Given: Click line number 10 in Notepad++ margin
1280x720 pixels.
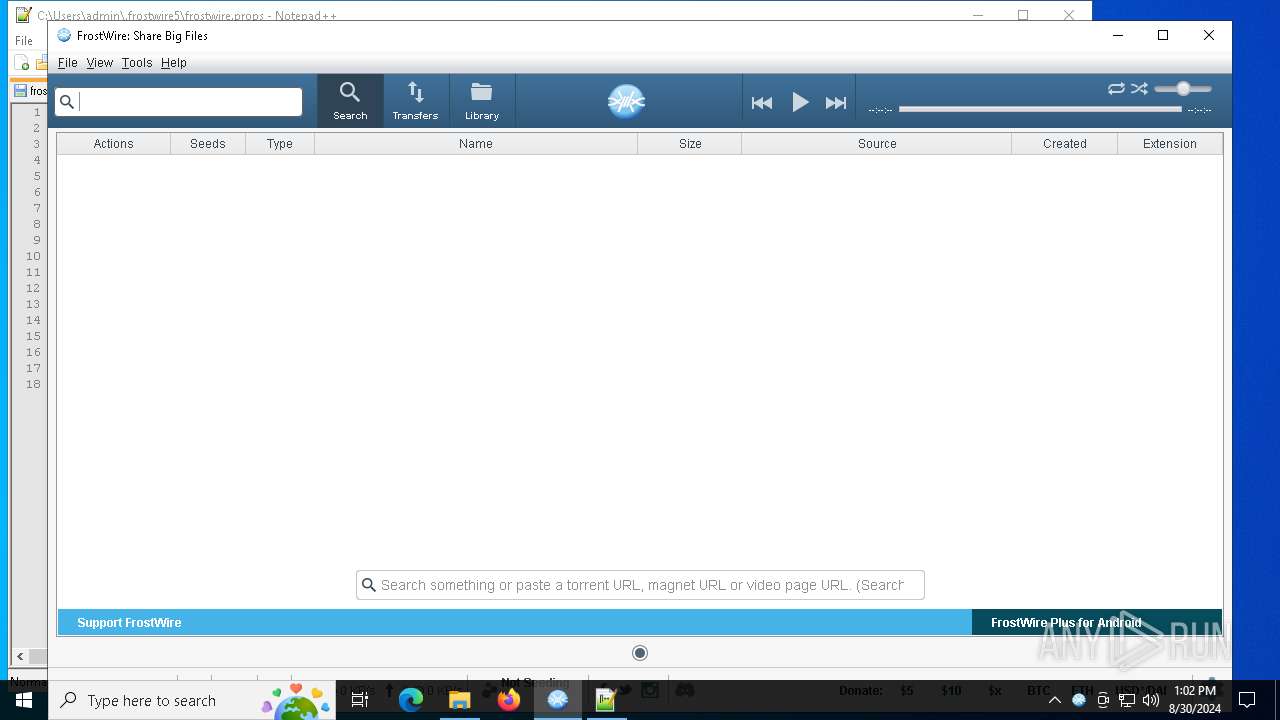Looking at the screenshot, I should click(x=33, y=256).
